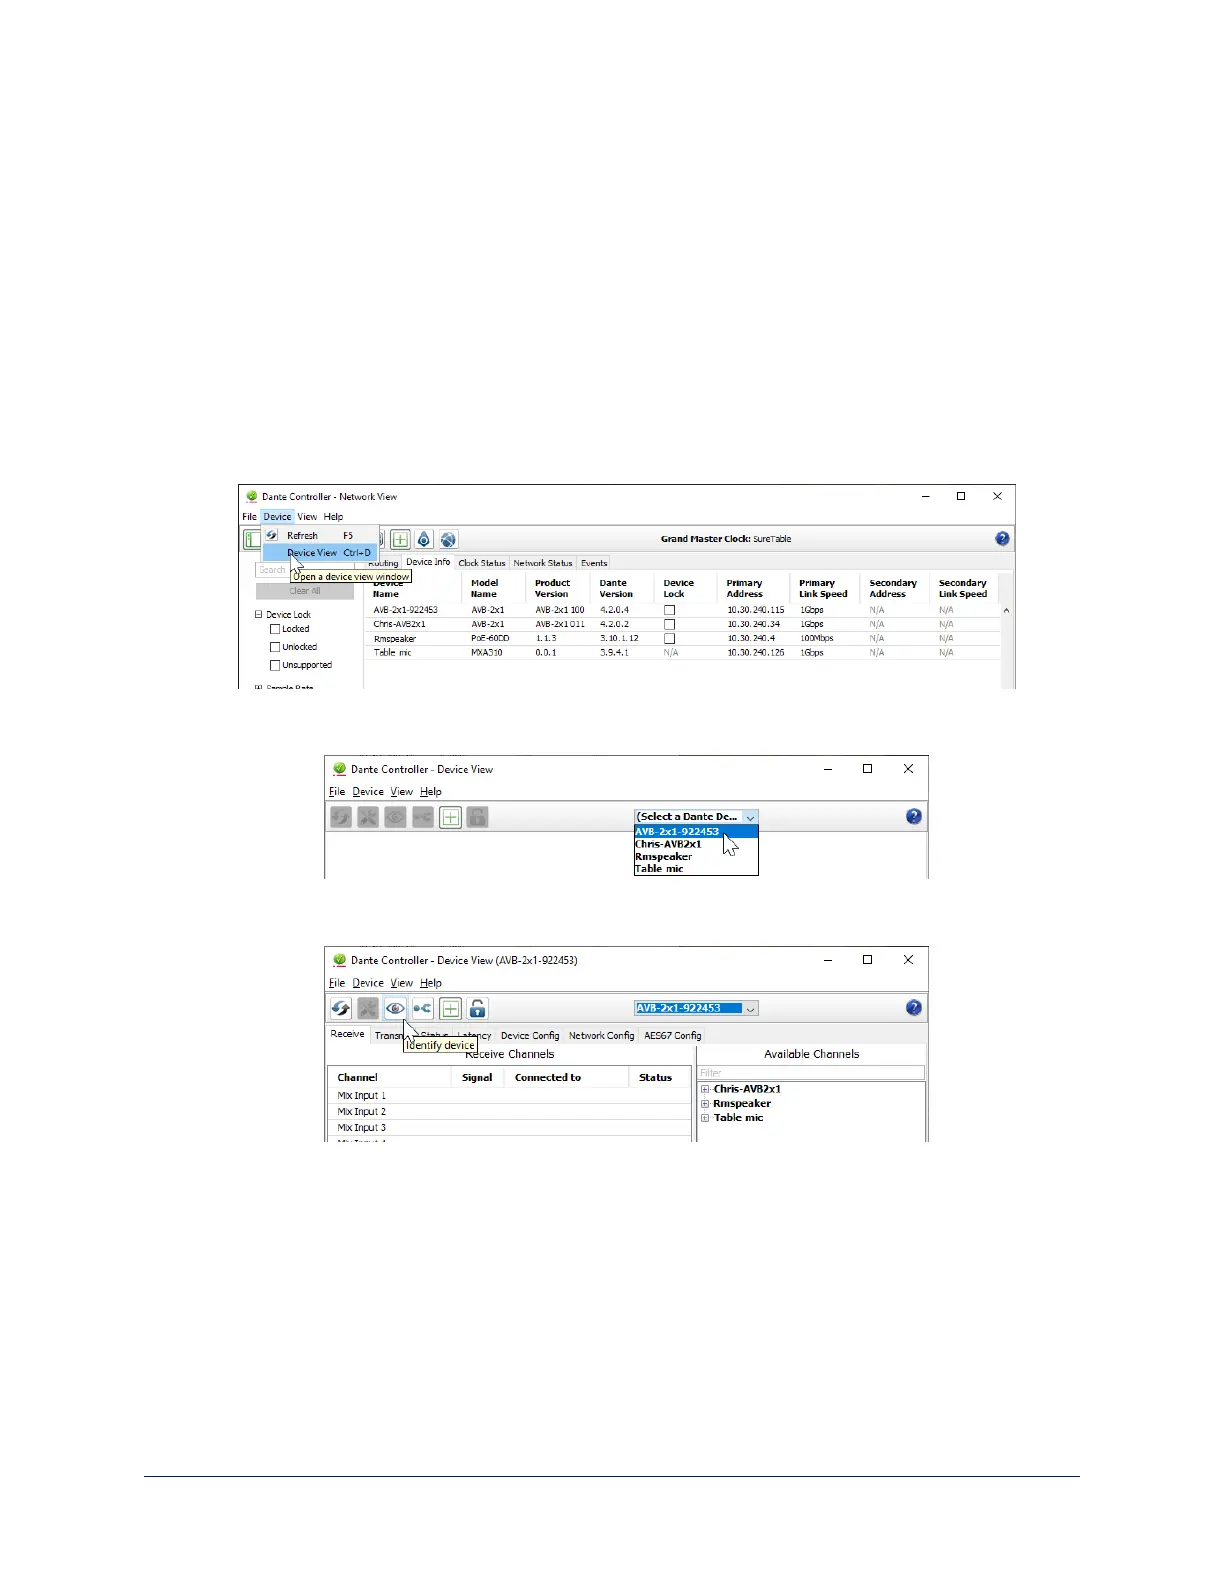Open the Device Config tab
This screenshot has height=1584, width=1224.
[530, 1036]
